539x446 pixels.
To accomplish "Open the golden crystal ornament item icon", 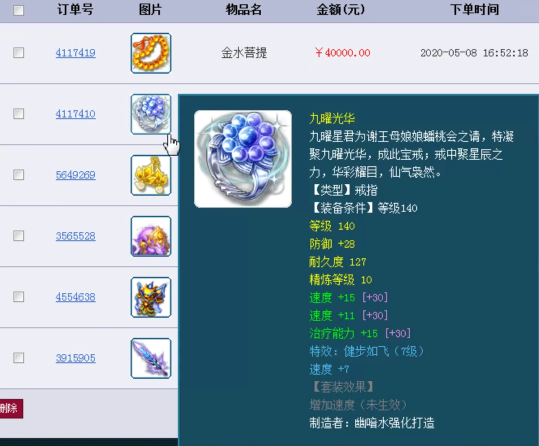I will point(151,175).
